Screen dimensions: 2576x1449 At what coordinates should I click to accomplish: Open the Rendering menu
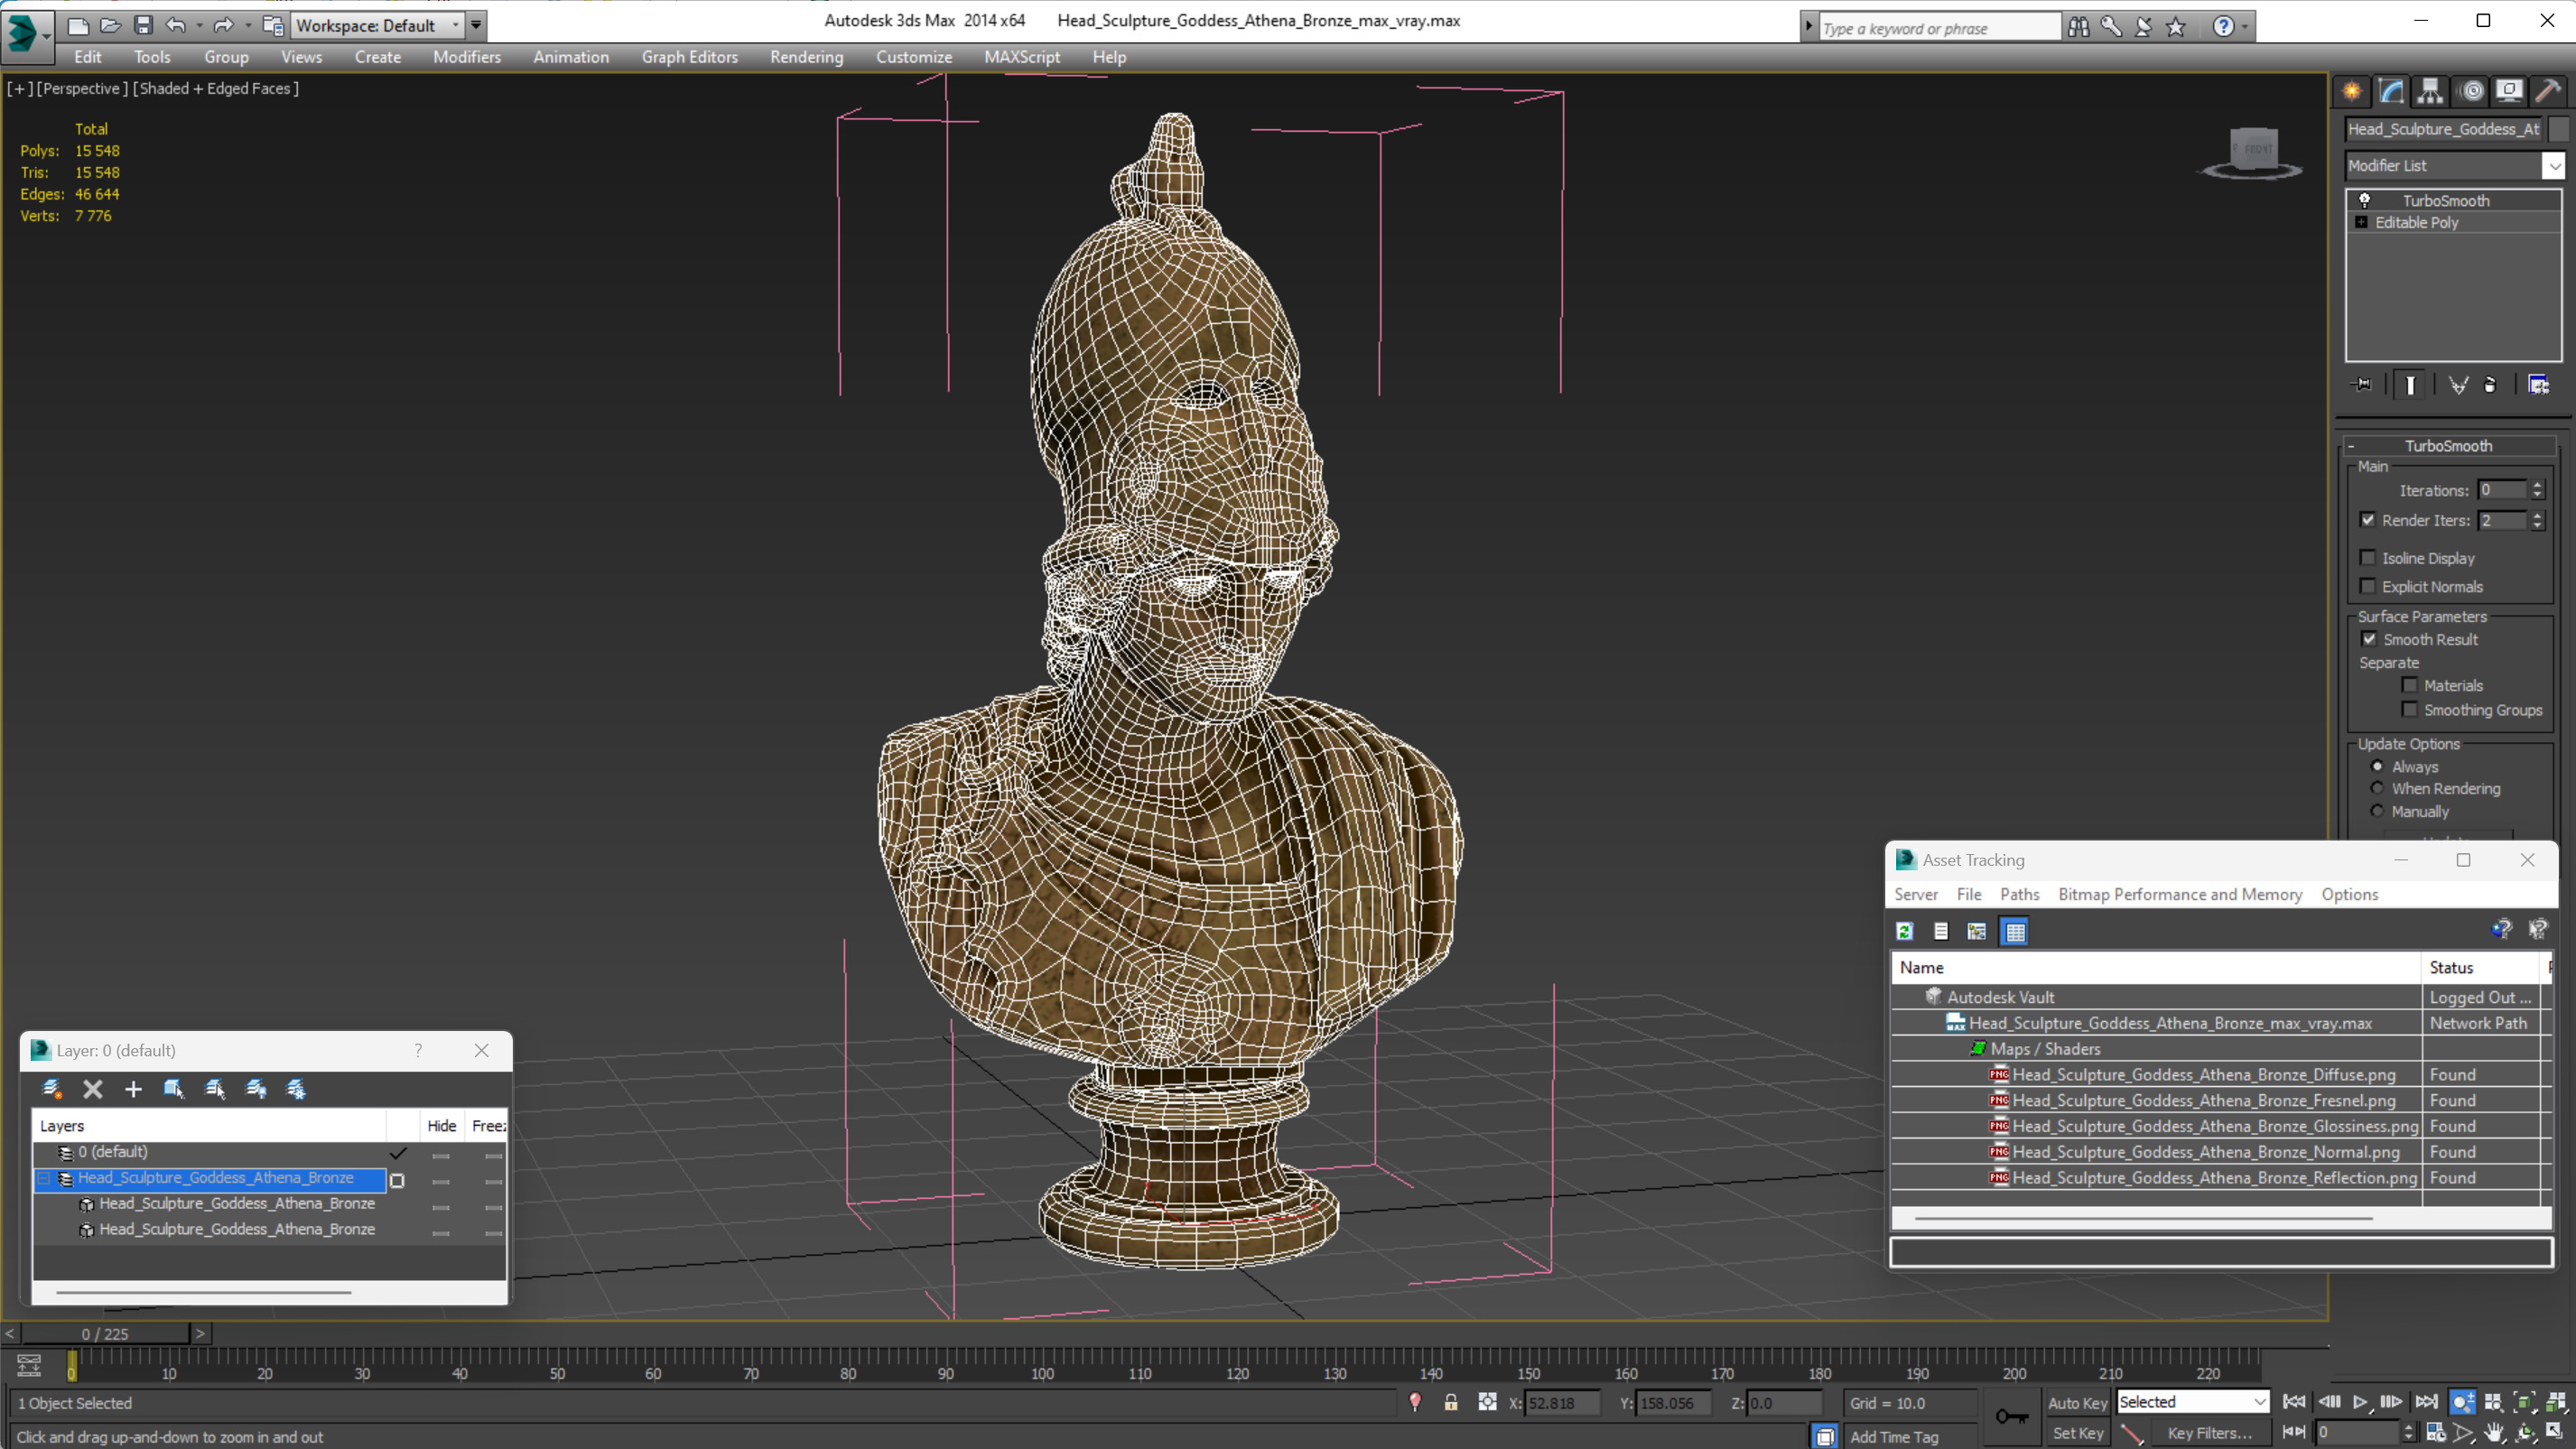click(806, 57)
